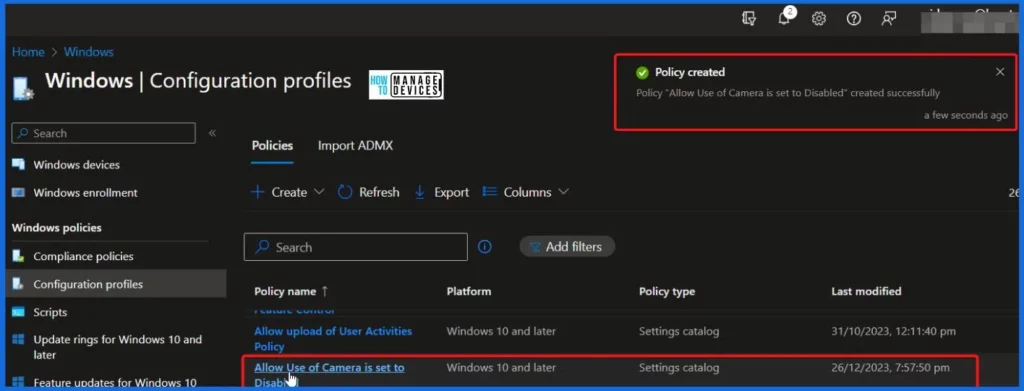Viewport: 1024px width, 391px height.
Task: Select Configuration profiles in sidebar
Action: tap(88, 284)
